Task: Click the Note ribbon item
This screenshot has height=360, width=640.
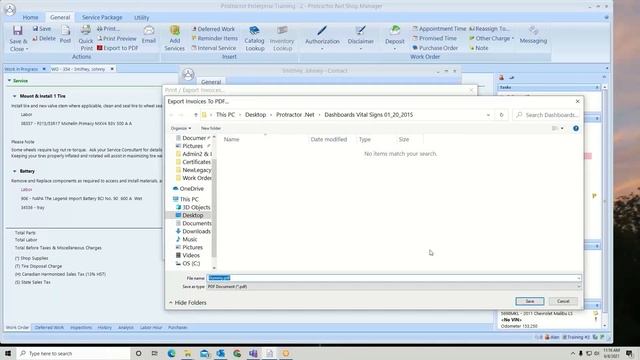Action: [x=478, y=48]
